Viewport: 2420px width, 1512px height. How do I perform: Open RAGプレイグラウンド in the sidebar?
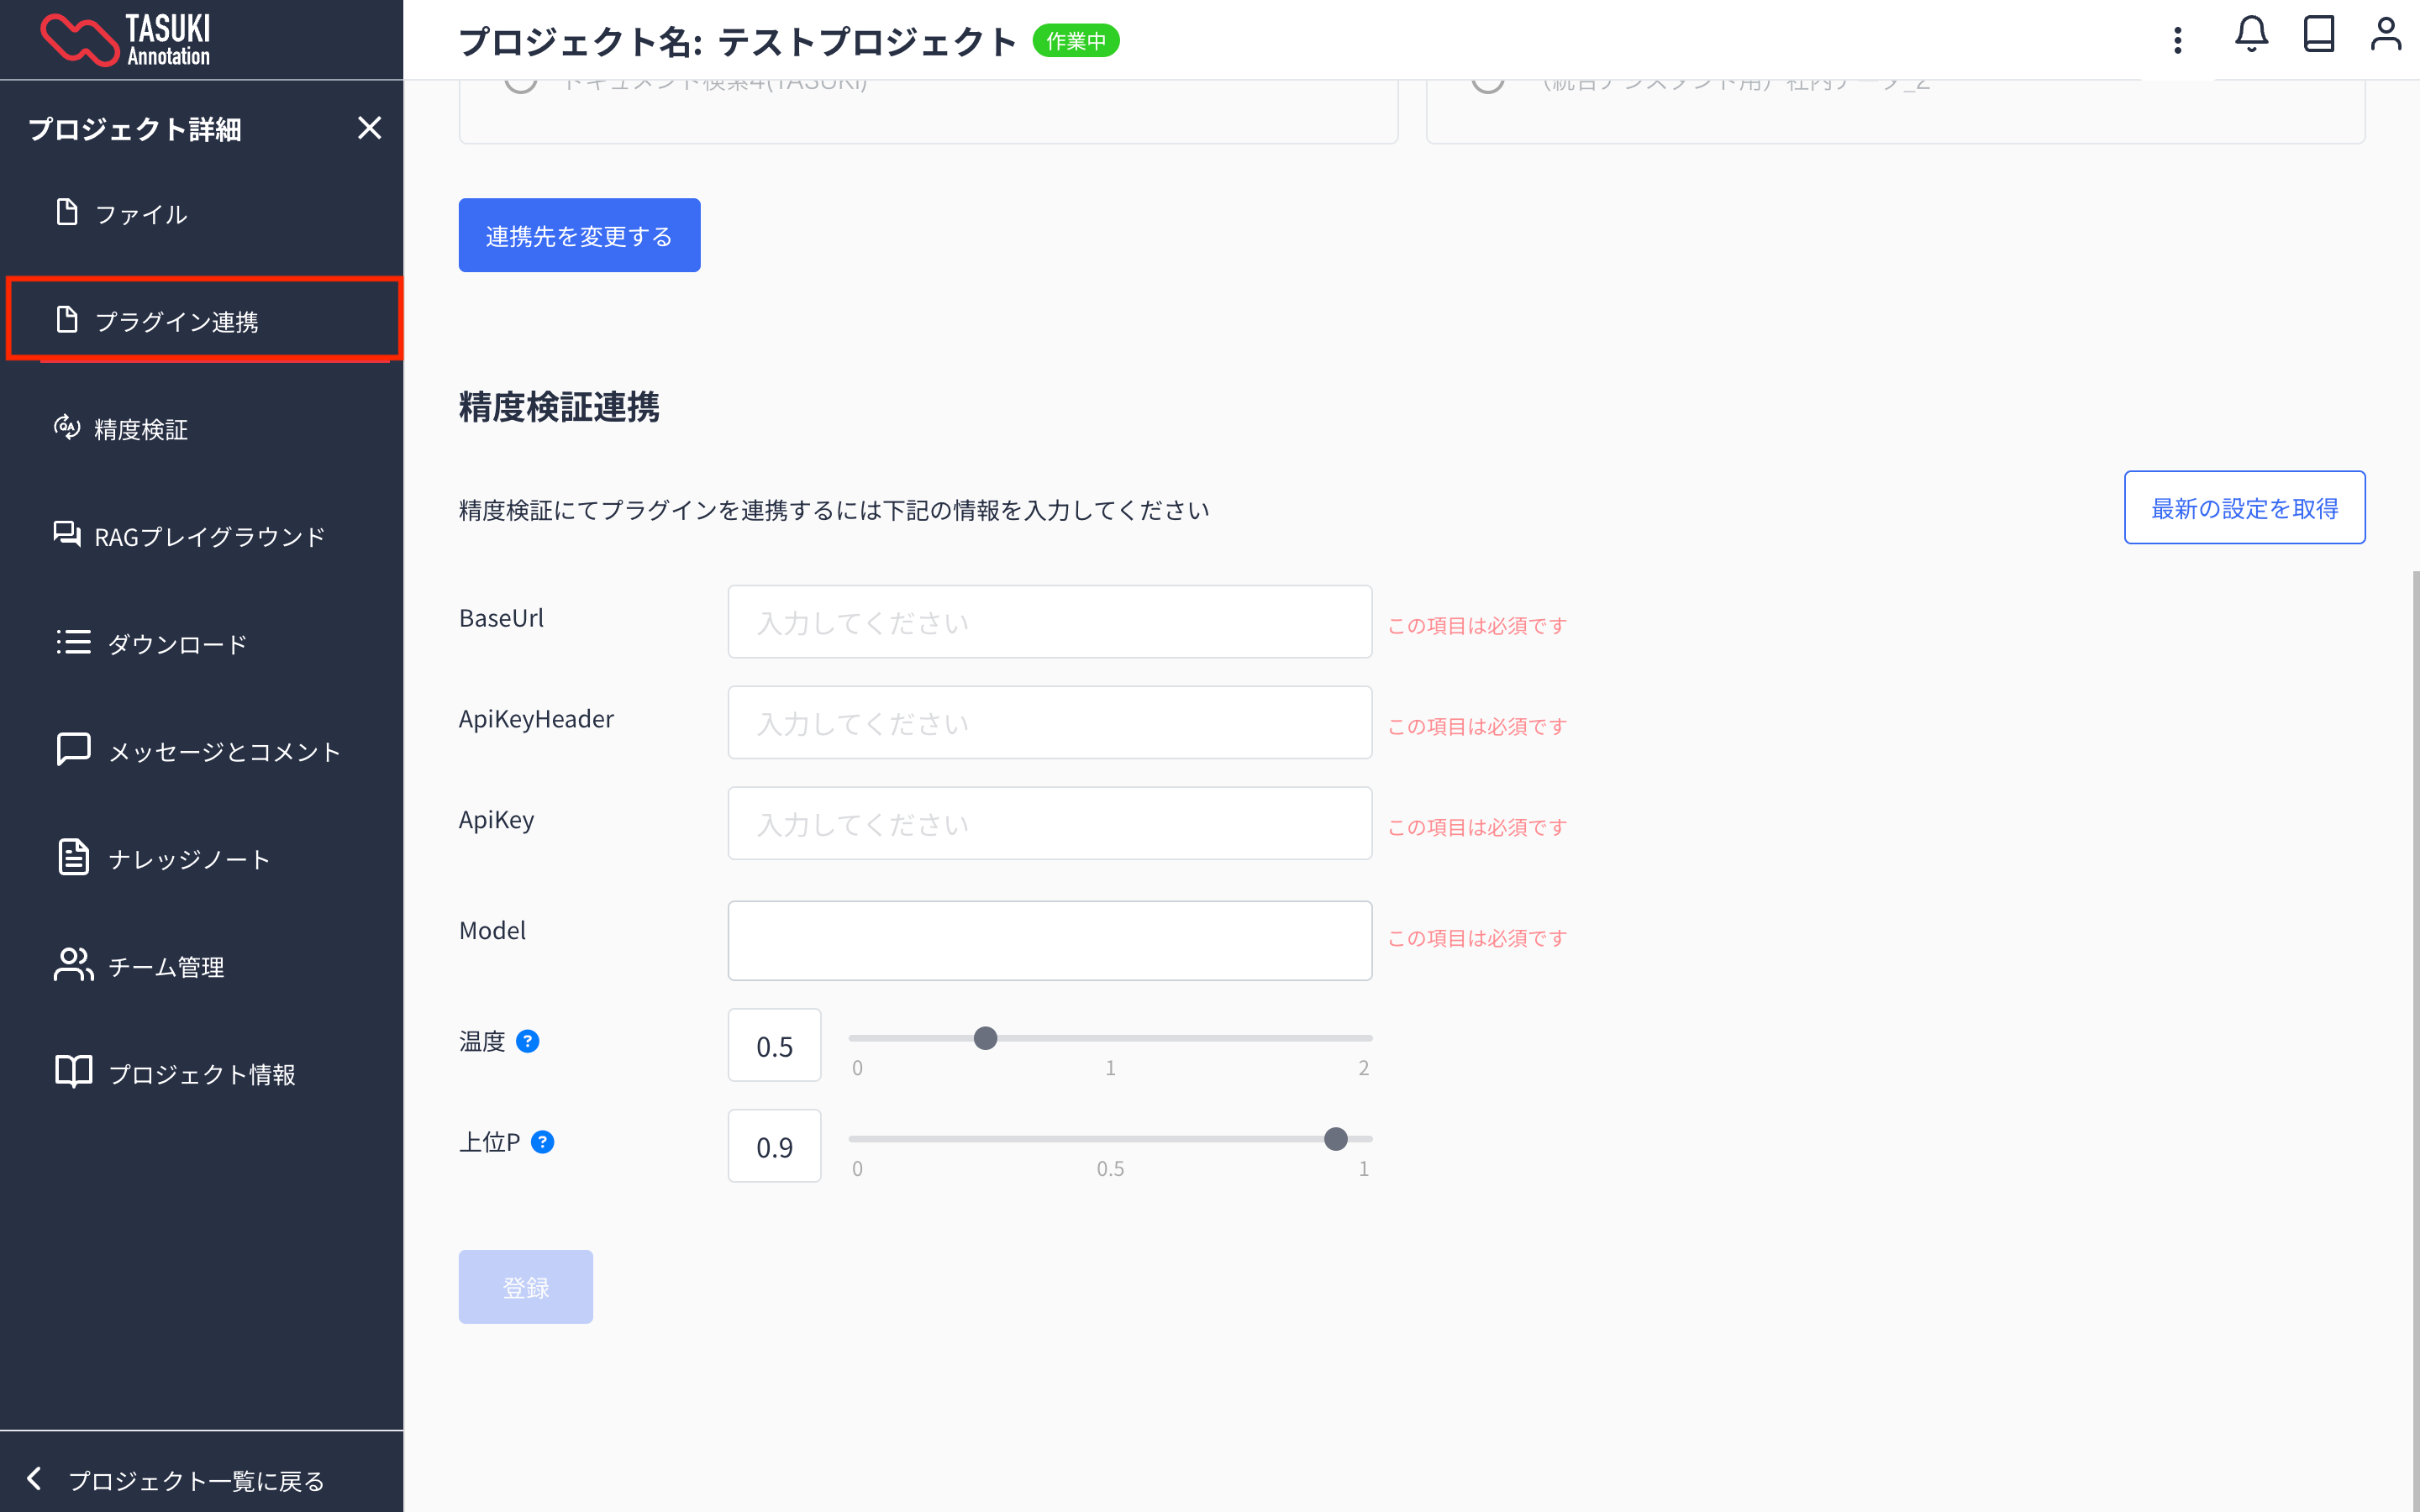(x=208, y=537)
